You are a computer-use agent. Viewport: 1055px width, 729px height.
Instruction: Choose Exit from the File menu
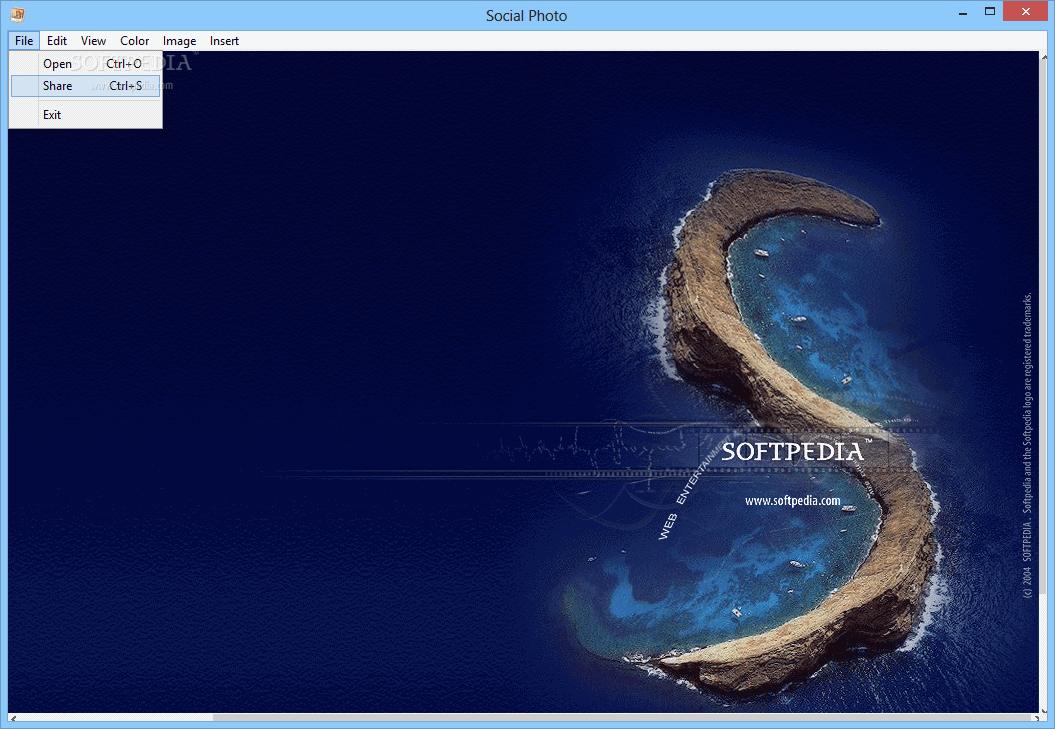coord(85,115)
